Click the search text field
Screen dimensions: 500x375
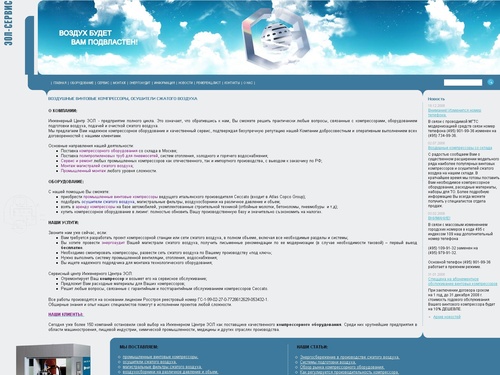[x=463, y=82]
